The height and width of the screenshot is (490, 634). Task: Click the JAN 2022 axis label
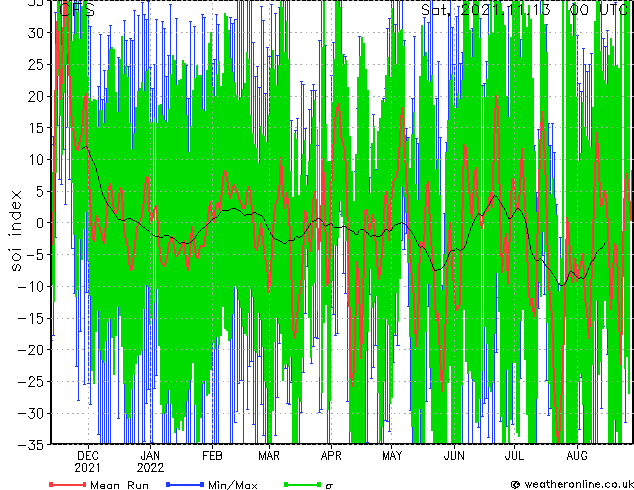tap(150, 462)
